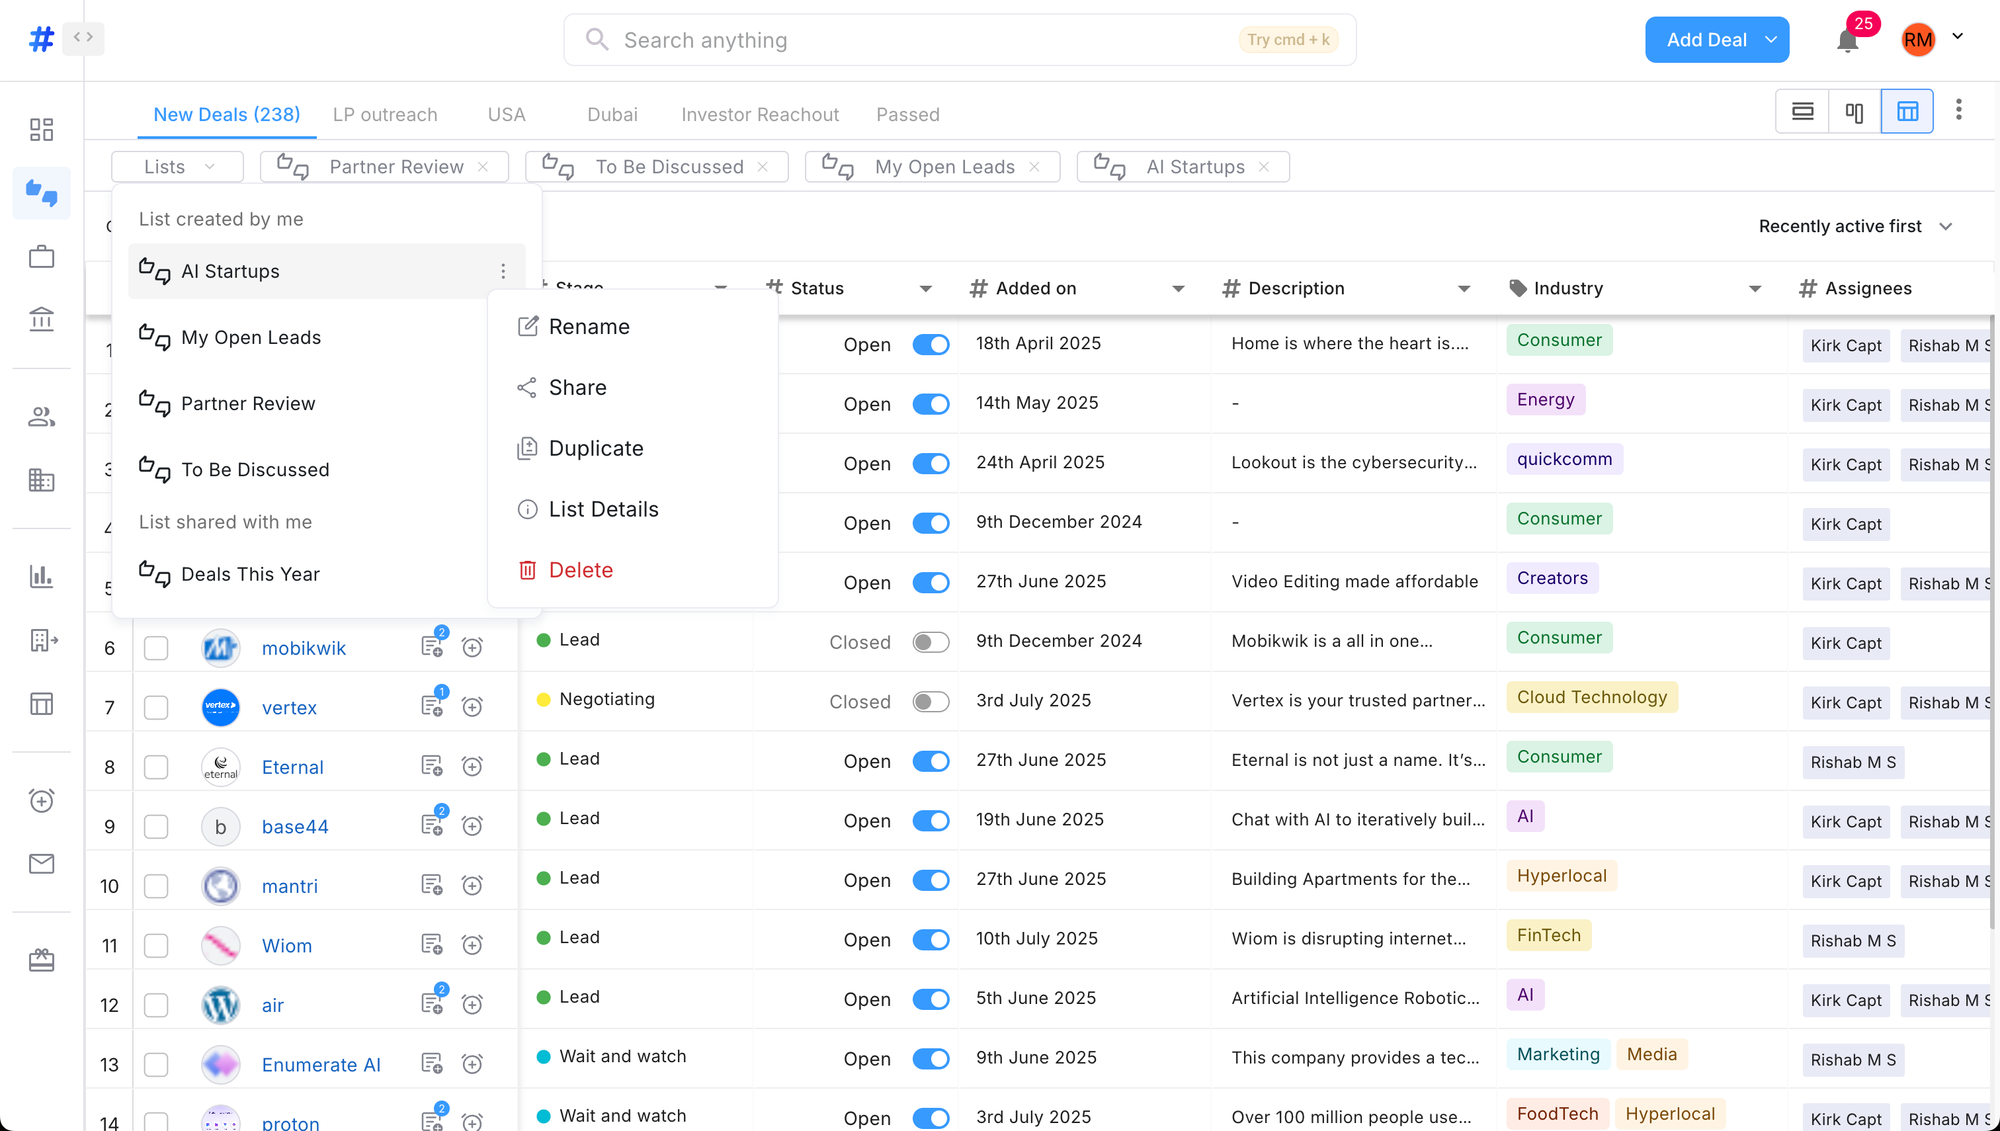Click the Search anything field

click(960, 40)
